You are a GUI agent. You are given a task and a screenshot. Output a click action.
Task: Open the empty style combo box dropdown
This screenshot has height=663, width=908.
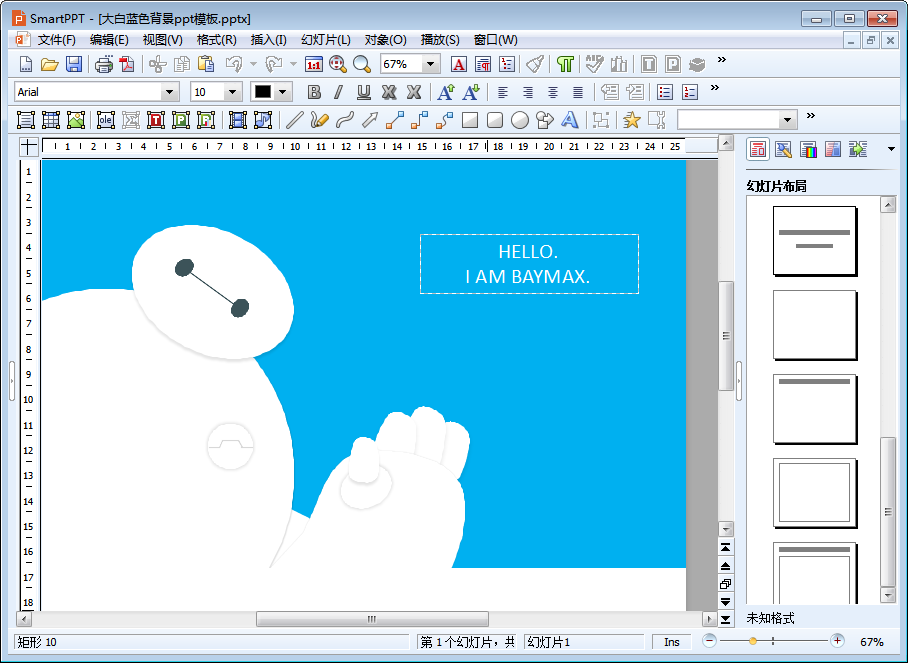click(x=787, y=120)
